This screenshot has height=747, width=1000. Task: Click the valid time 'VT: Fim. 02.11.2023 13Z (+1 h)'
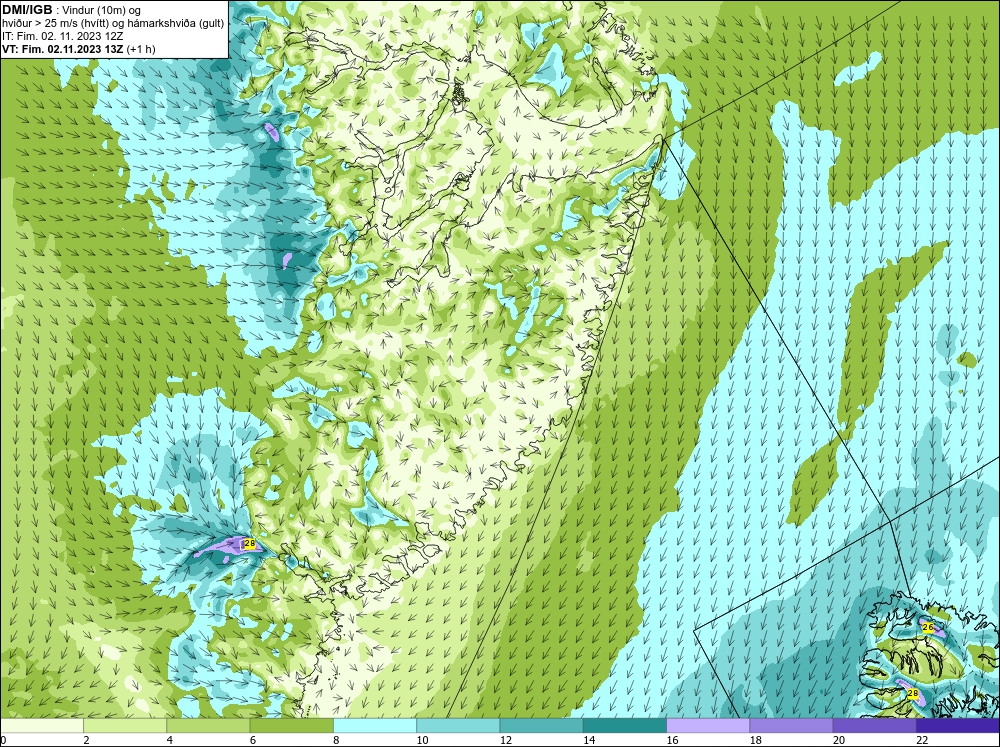[78, 49]
